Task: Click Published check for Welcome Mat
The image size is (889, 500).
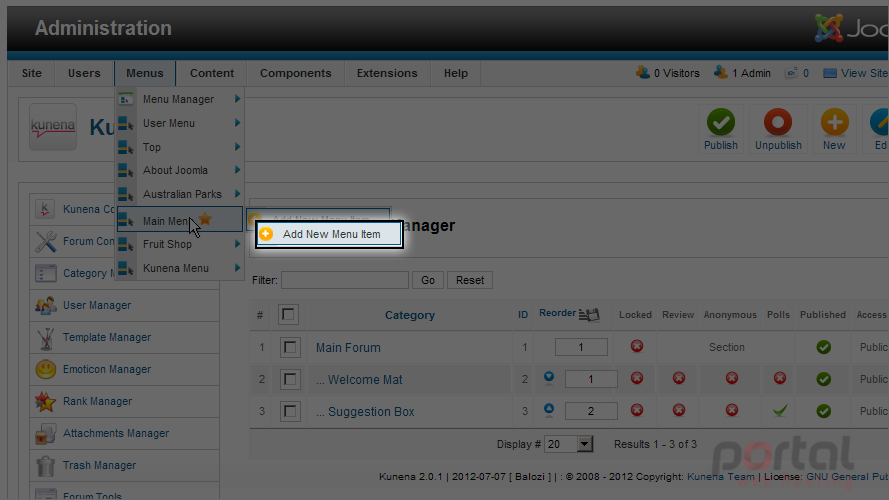Action: pos(823,379)
